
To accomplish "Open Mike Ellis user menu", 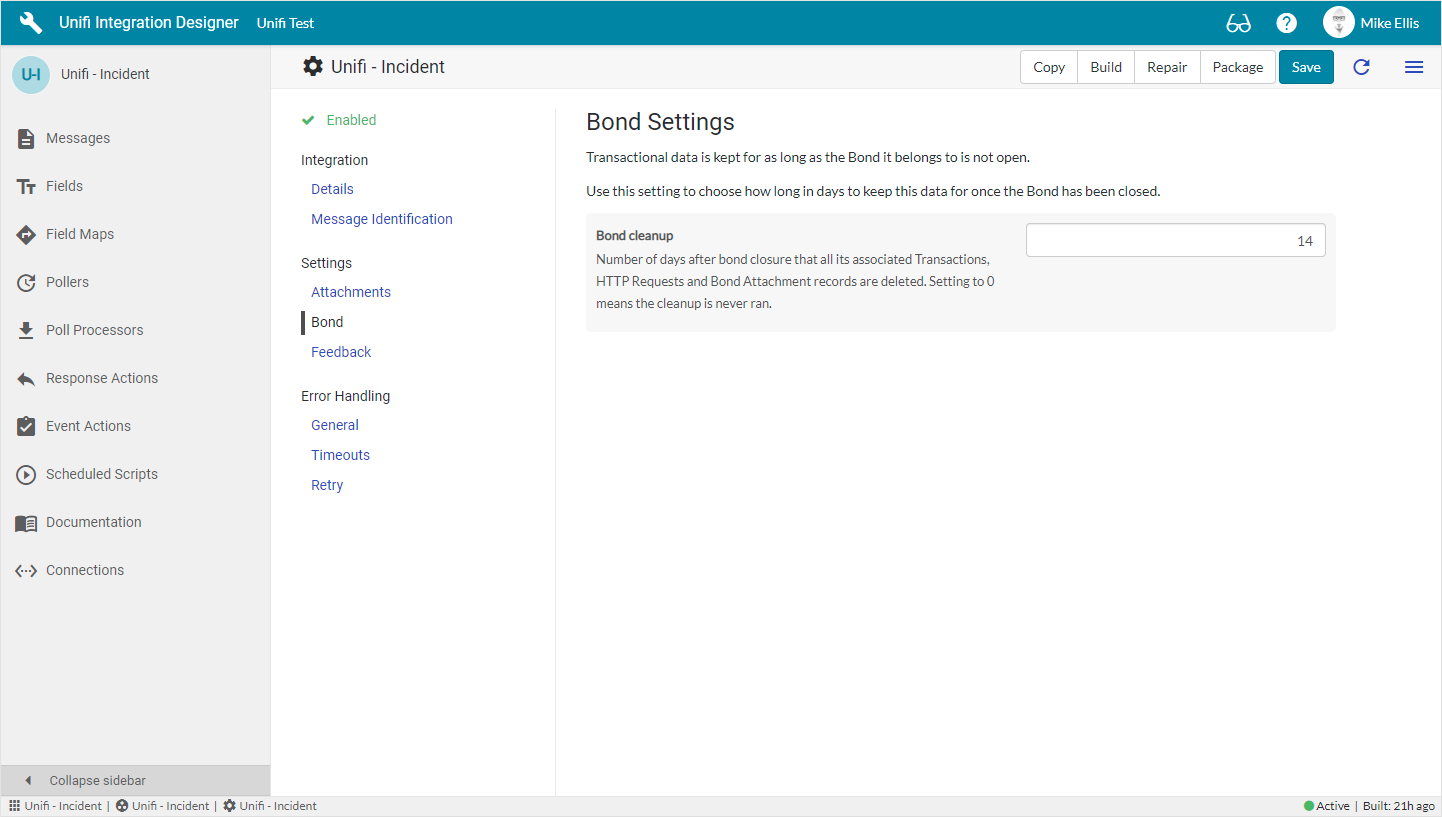I will (x=1371, y=23).
